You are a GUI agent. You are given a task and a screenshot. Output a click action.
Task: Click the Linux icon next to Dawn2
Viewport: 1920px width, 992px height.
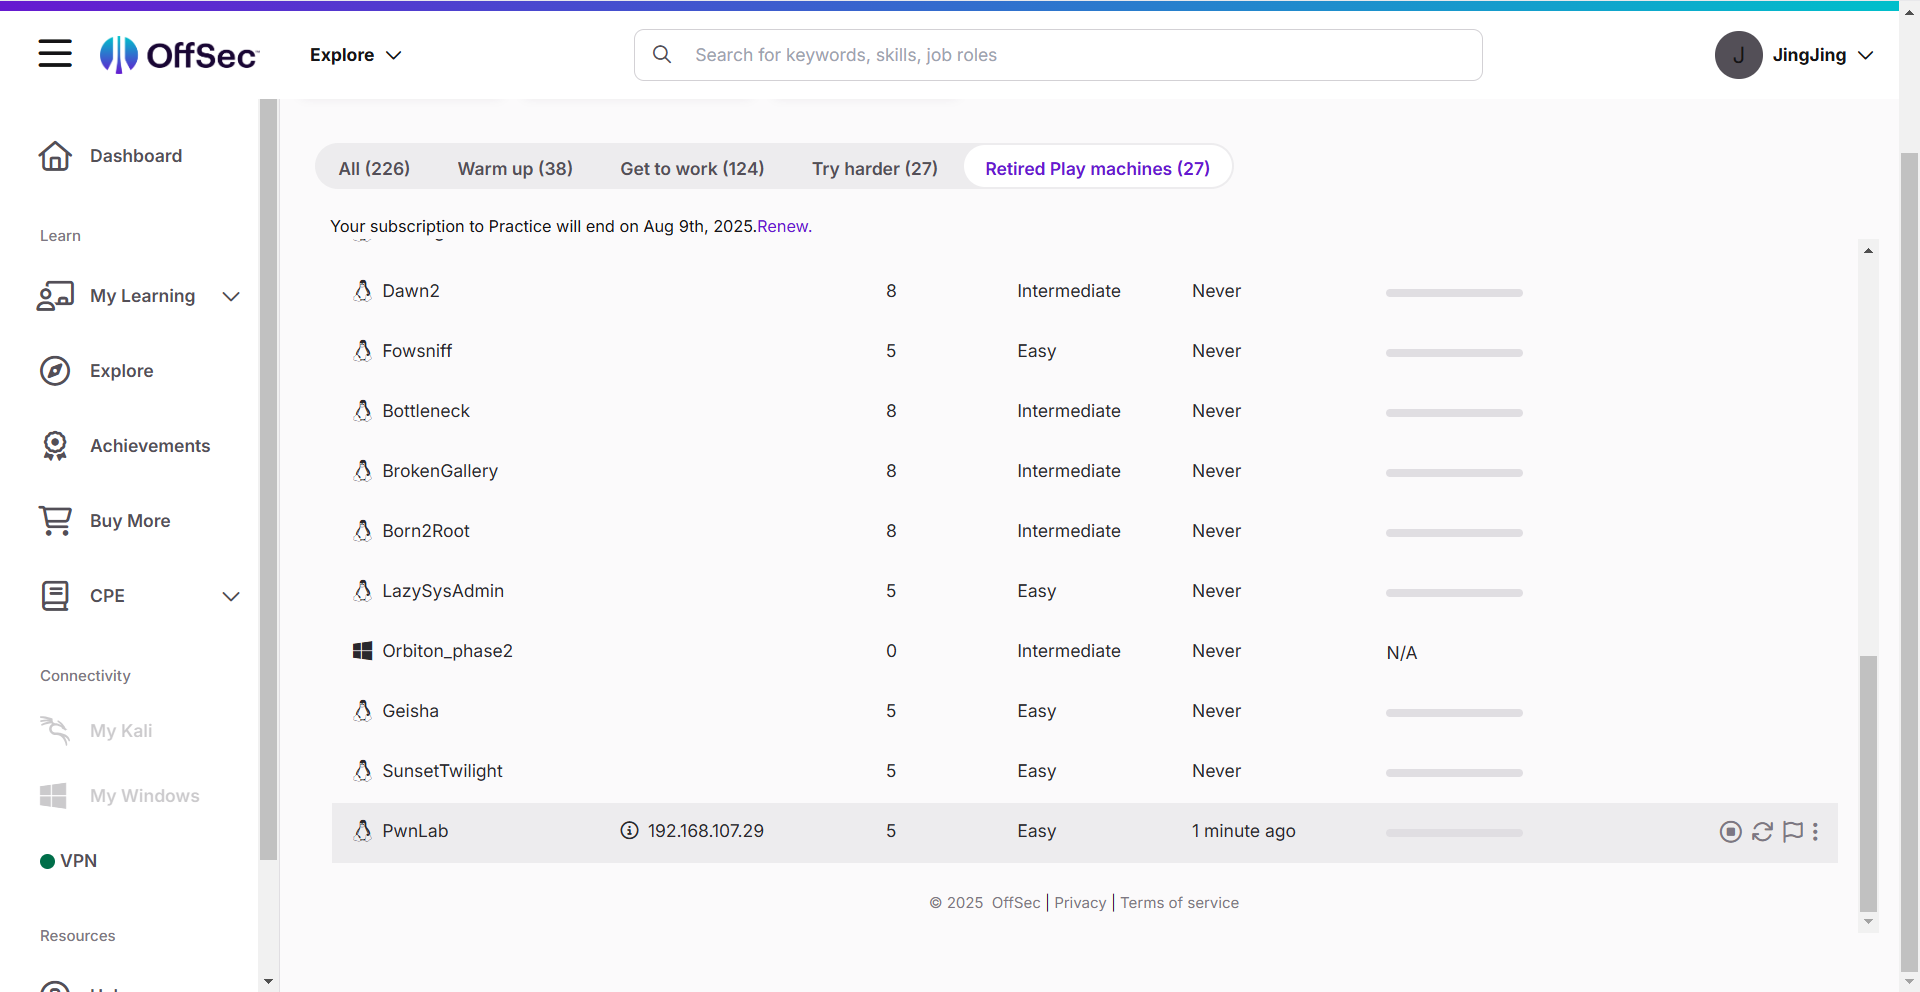363,291
